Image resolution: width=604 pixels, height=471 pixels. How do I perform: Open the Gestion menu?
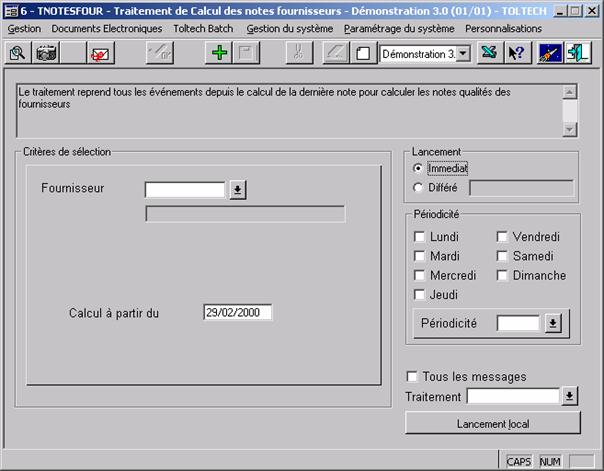[x=24, y=29]
